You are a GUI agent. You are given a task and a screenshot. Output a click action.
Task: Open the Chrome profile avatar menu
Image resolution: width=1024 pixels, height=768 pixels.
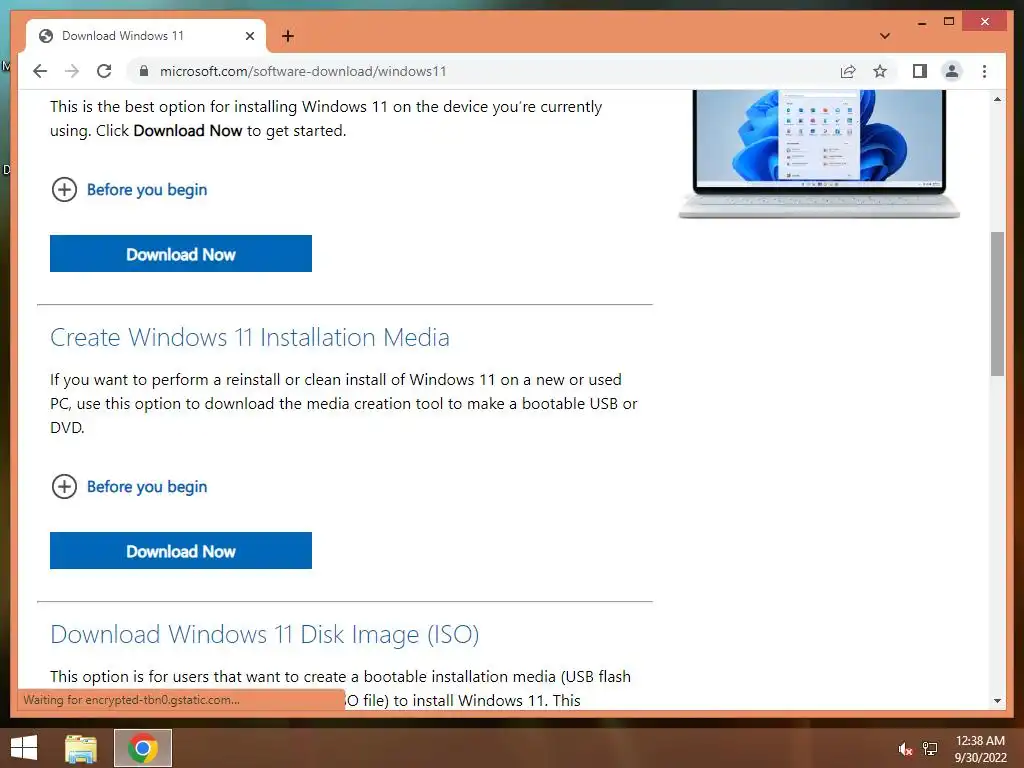pos(952,71)
